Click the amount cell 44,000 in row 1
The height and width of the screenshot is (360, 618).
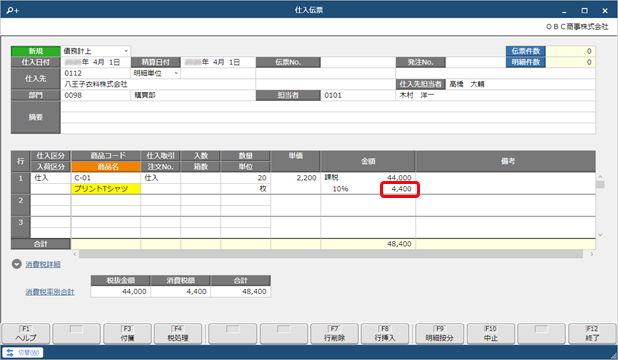coord(399,178)
